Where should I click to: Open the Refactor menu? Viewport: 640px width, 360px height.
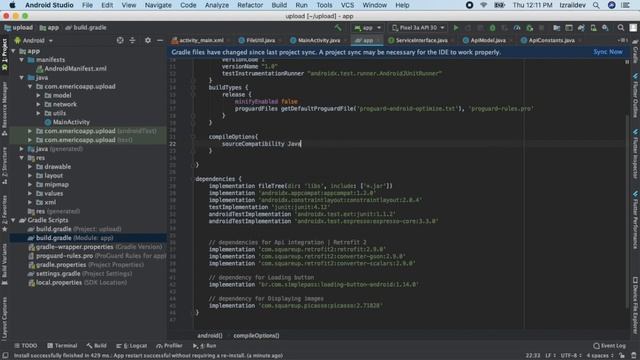tap(250, 5)
